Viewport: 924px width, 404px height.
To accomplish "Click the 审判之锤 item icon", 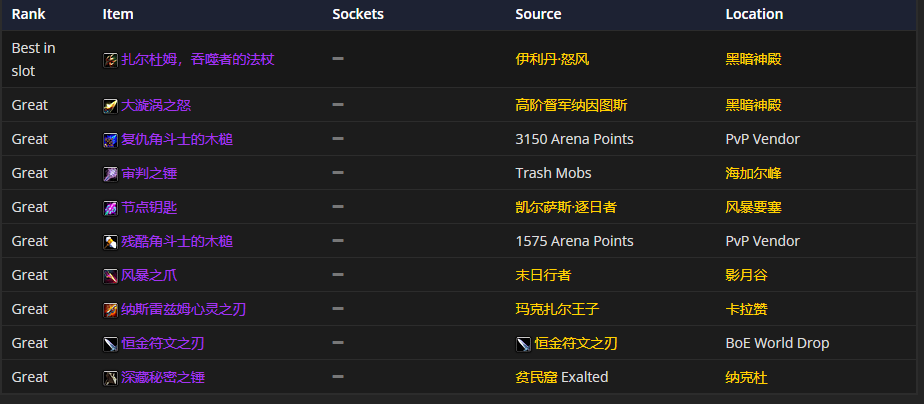I will tap(110, 174).
